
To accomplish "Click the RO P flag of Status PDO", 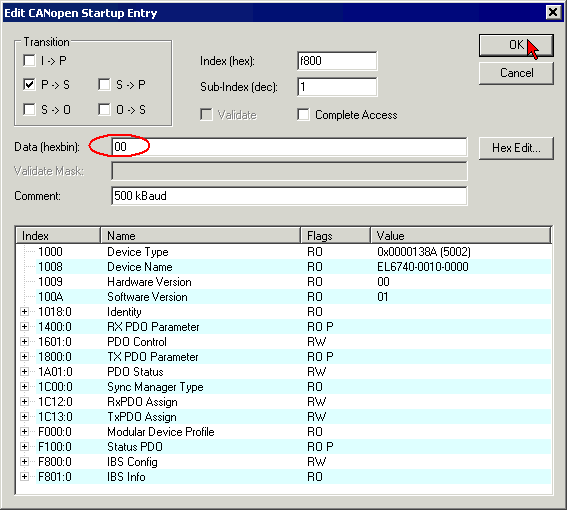I will (320, 447).
